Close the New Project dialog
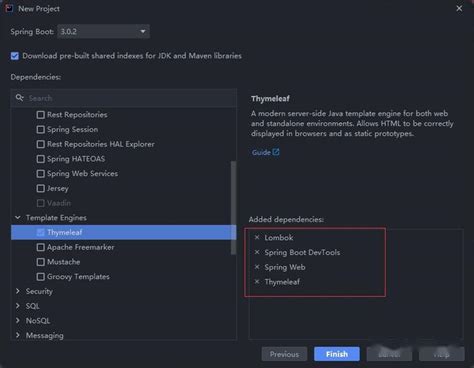Viewport: 474px width, 368px height. [459, 8]
